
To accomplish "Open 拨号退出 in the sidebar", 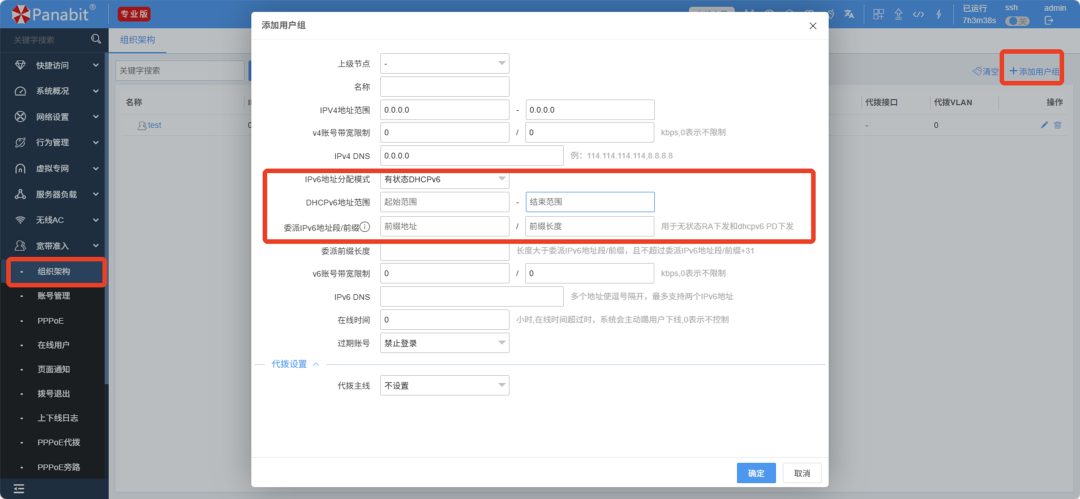I will 54,394.
